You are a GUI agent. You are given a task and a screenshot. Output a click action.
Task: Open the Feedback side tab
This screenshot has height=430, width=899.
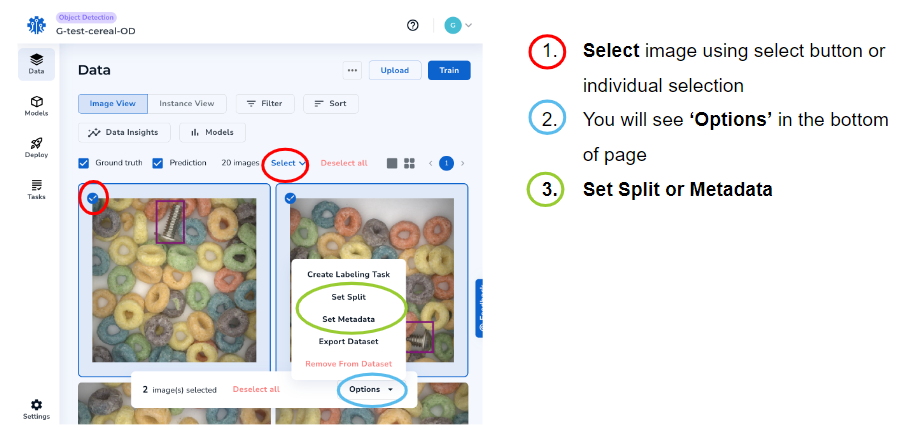479,308
